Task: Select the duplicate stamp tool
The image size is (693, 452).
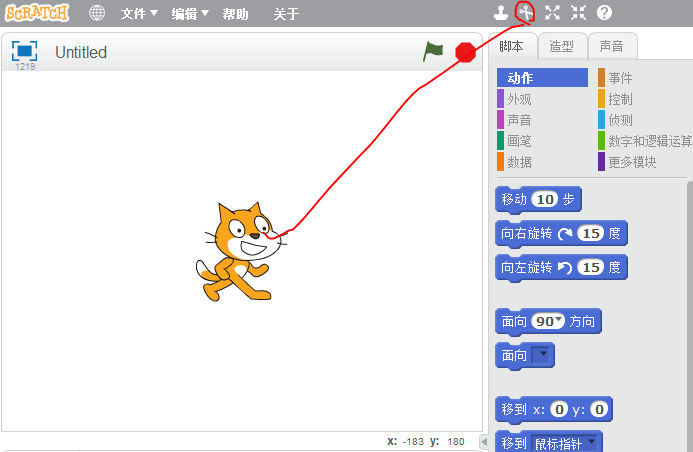Action: pyautogui.click(x=500, y=13)
